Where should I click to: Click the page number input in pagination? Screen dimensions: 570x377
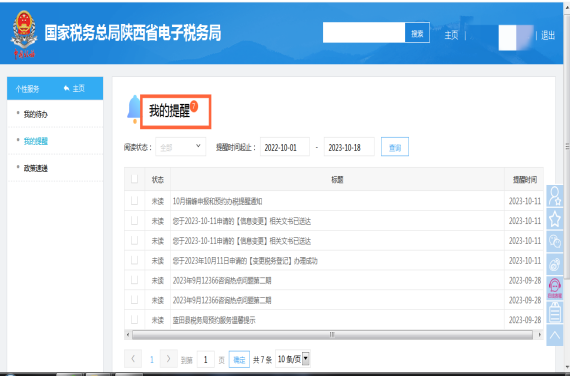206,360
